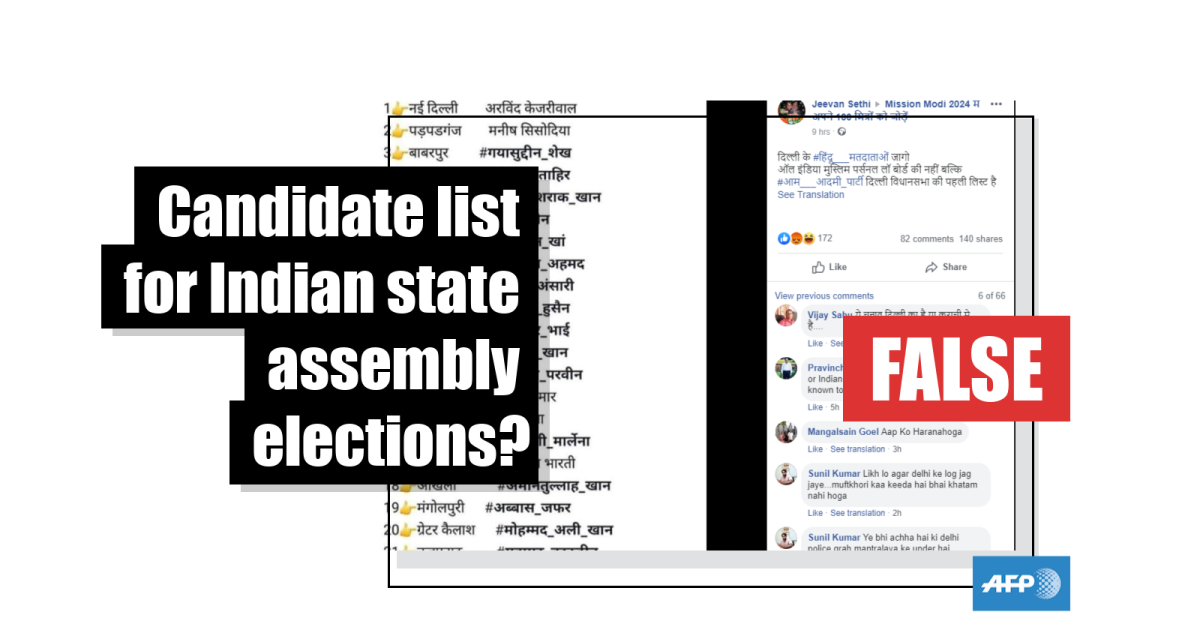Click the AFP logo badge
The width and height of the screenshot is (1200, 630).
[x=1021, y=583]
